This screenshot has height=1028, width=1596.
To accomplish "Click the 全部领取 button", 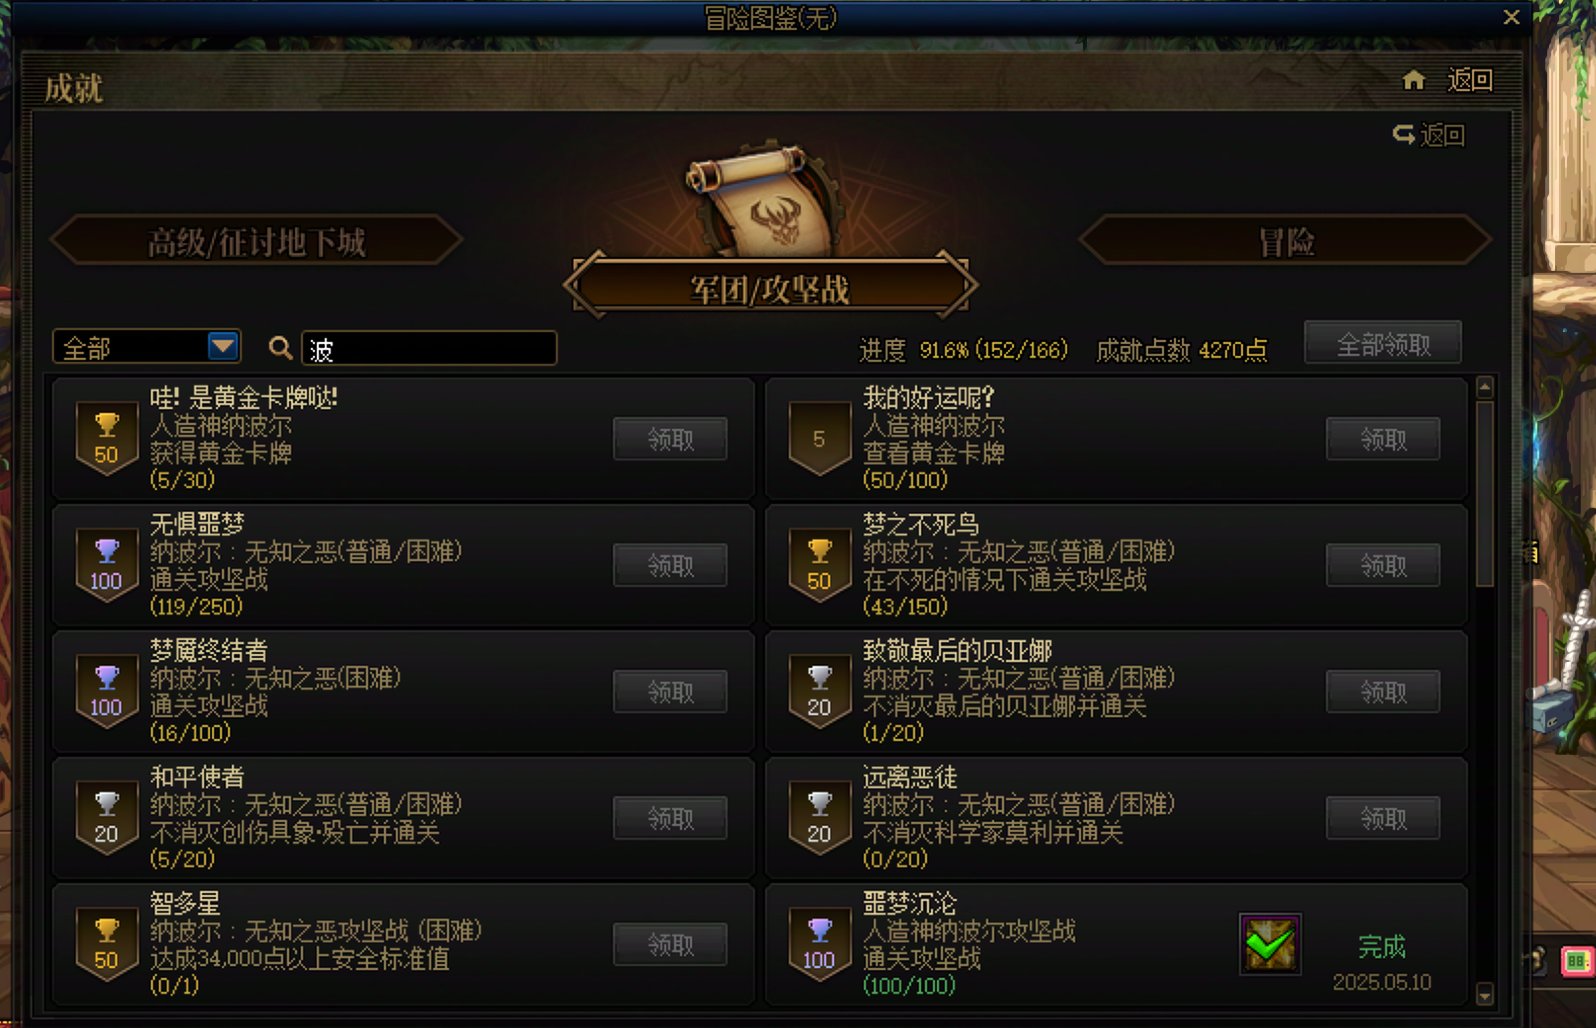I will (x=1383, y=344).
